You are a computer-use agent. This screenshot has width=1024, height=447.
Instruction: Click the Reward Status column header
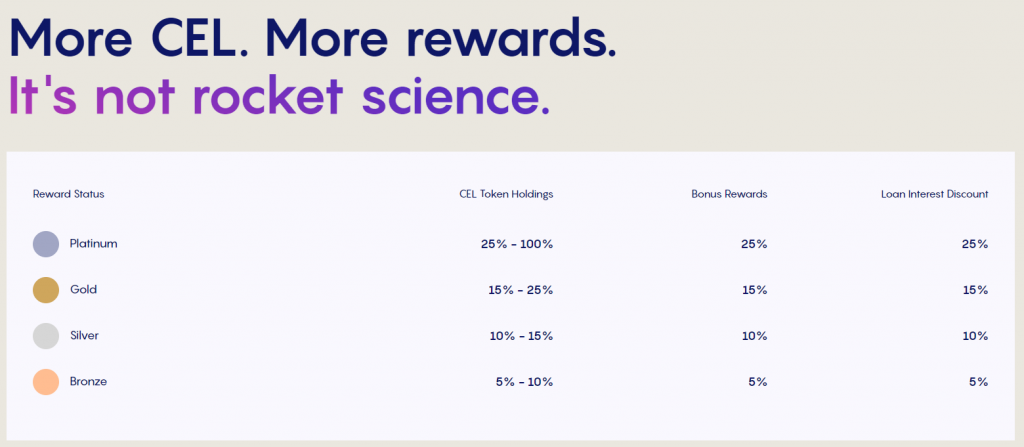(69, 194)
